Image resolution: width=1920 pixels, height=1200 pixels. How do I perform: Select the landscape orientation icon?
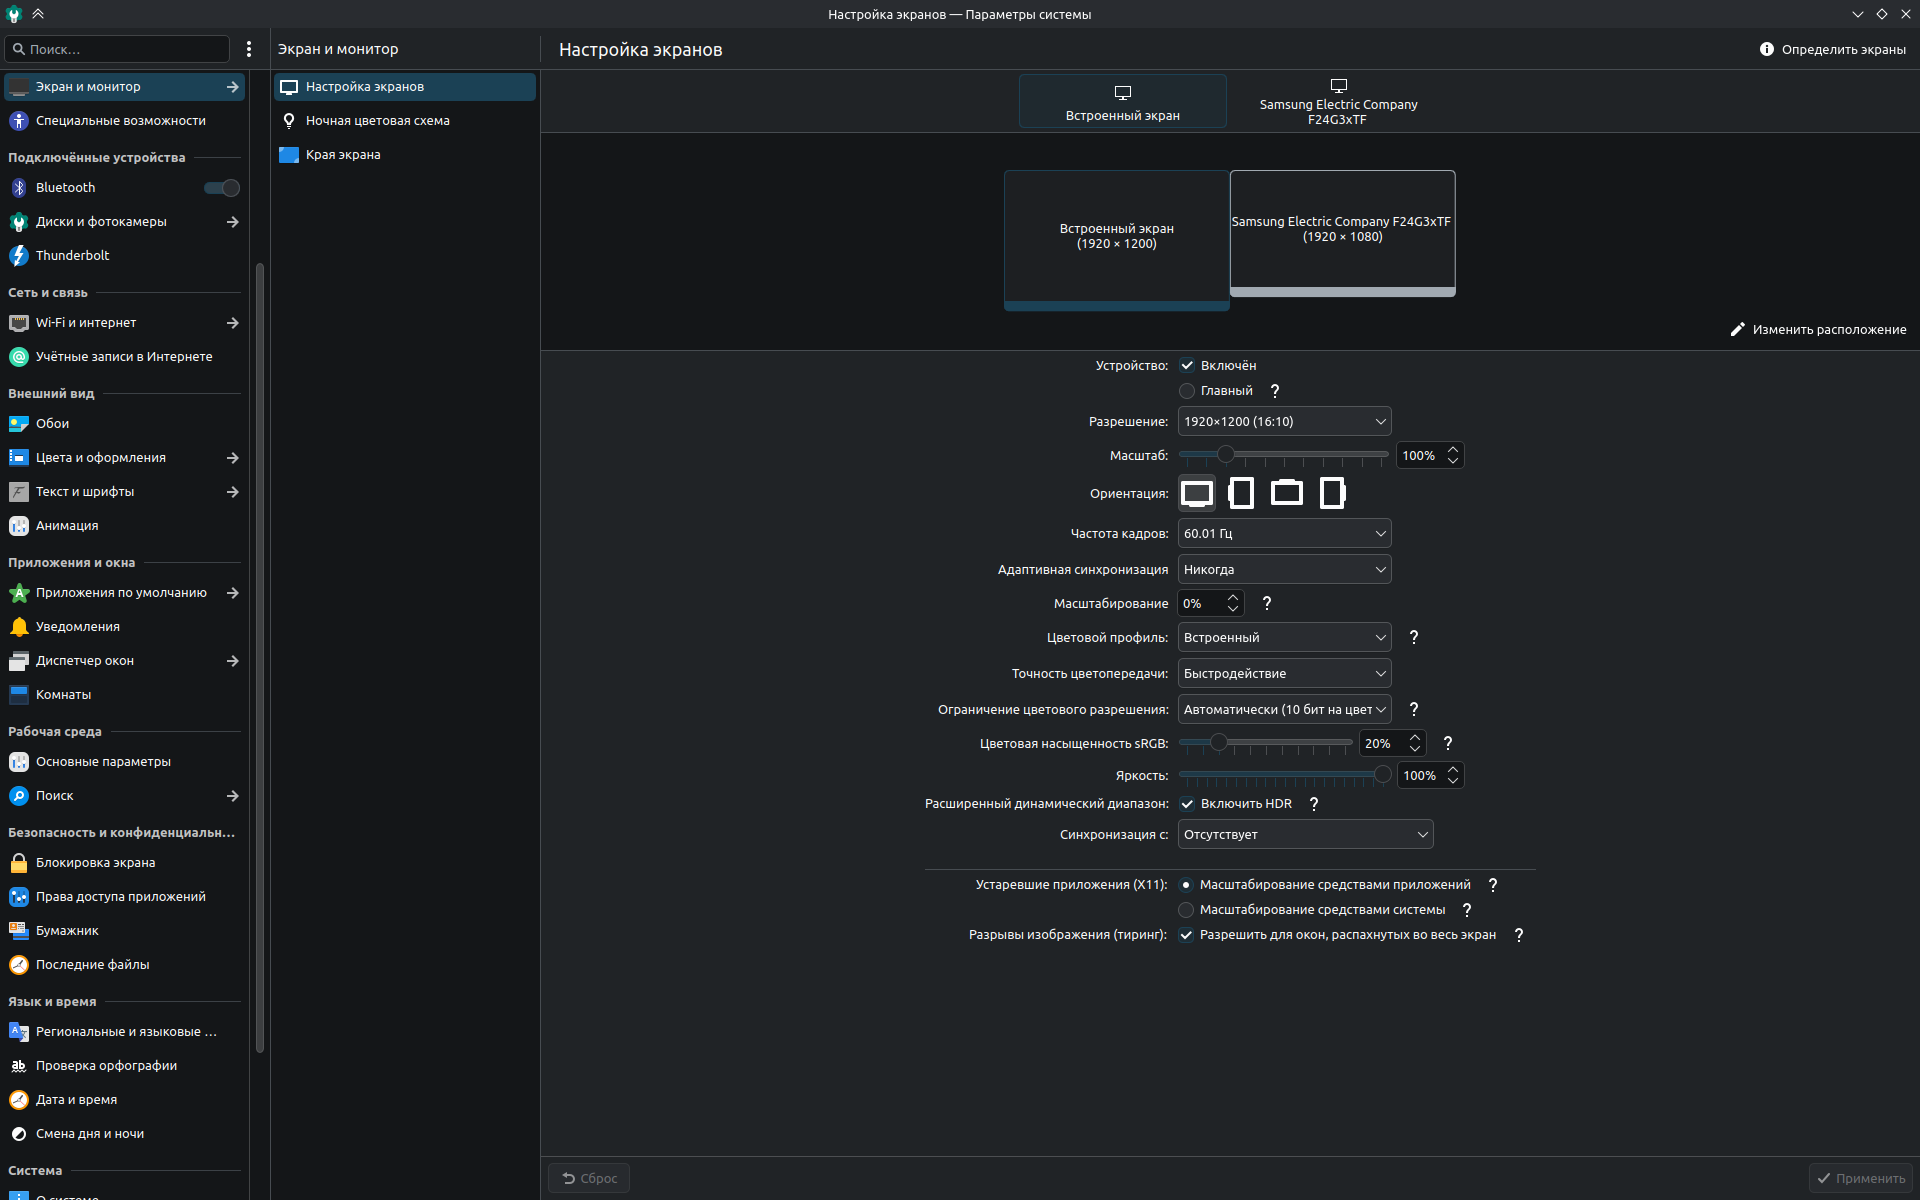tap(1197, 493)
